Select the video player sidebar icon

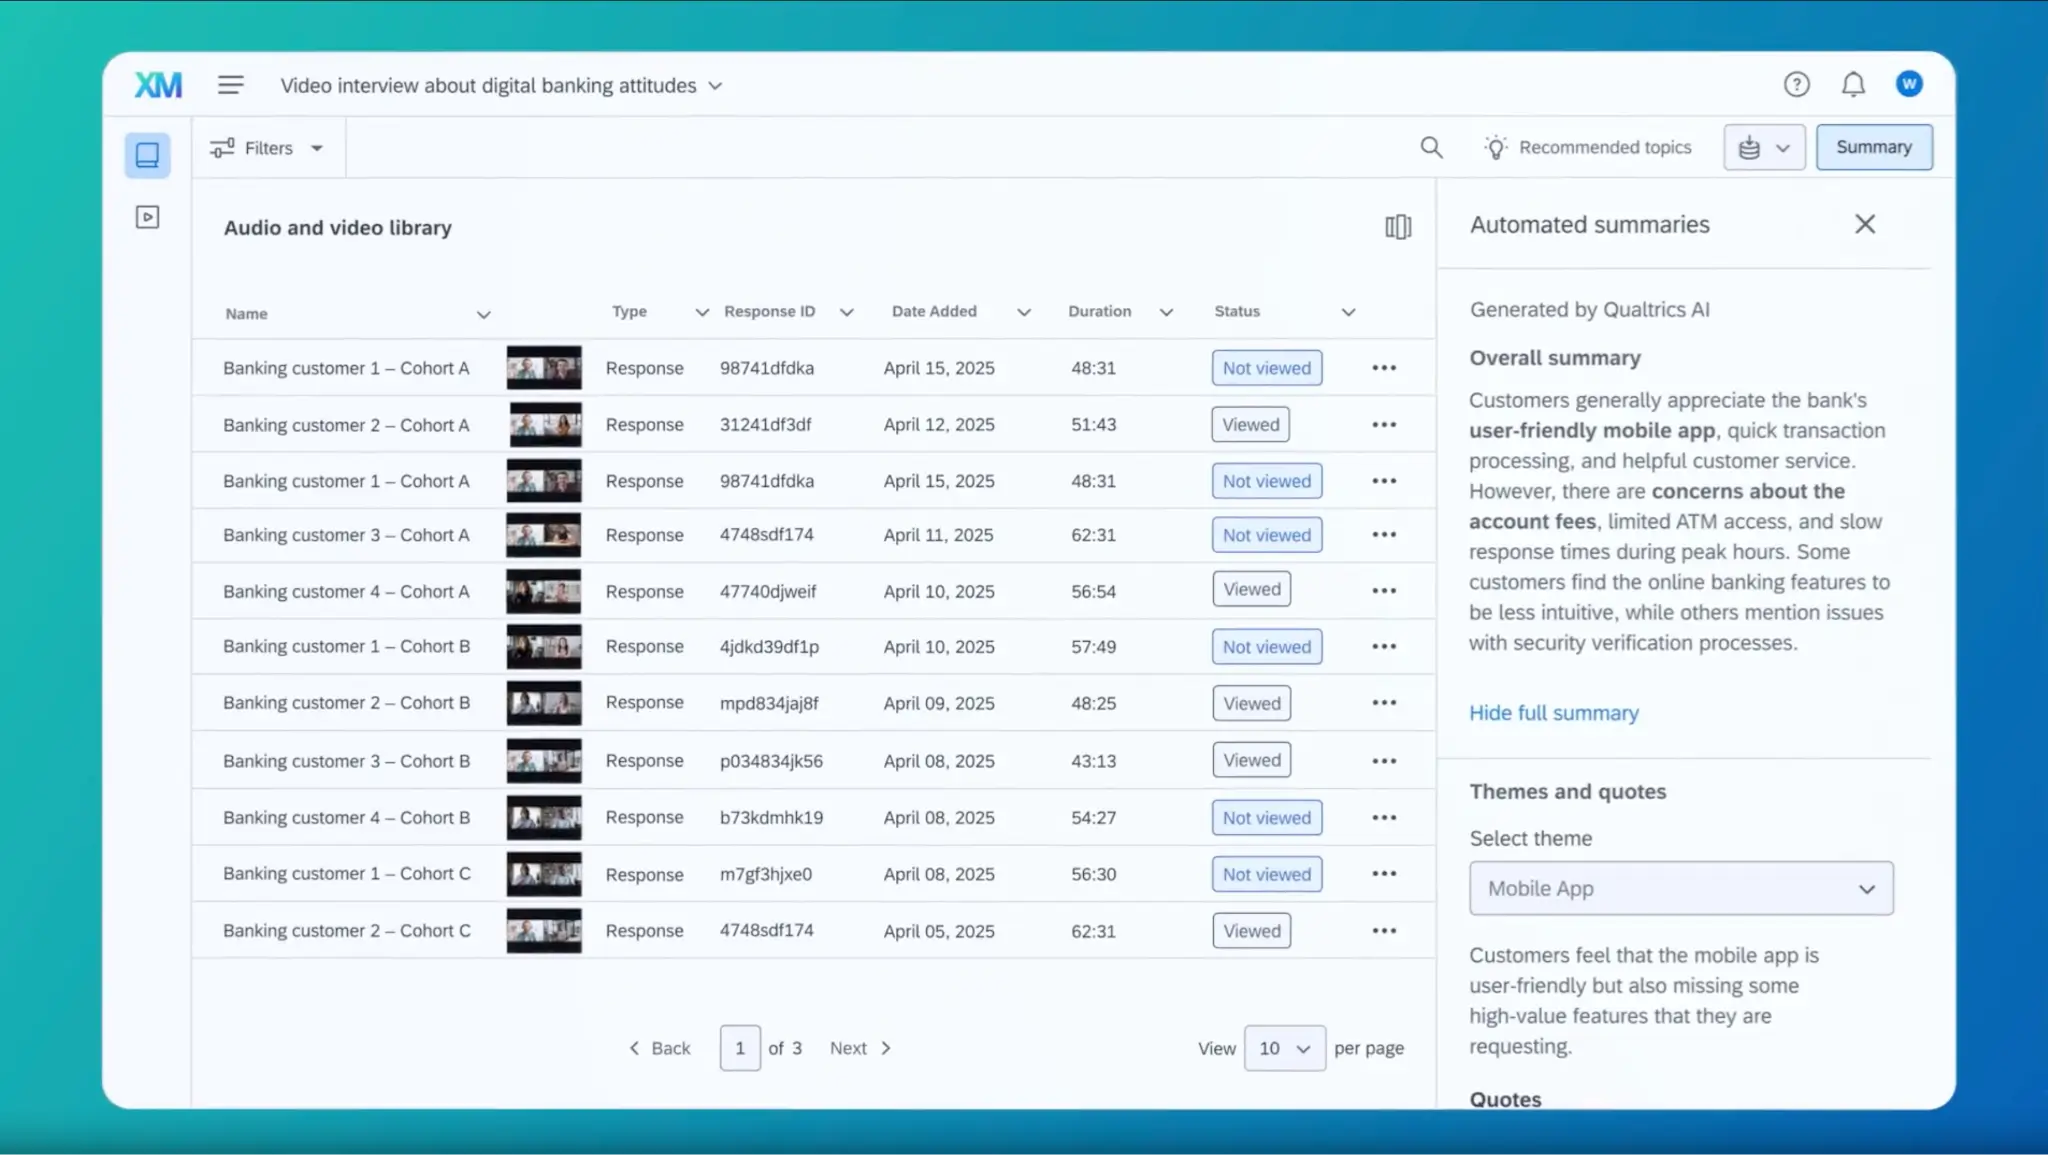click(x=147, y=217)
